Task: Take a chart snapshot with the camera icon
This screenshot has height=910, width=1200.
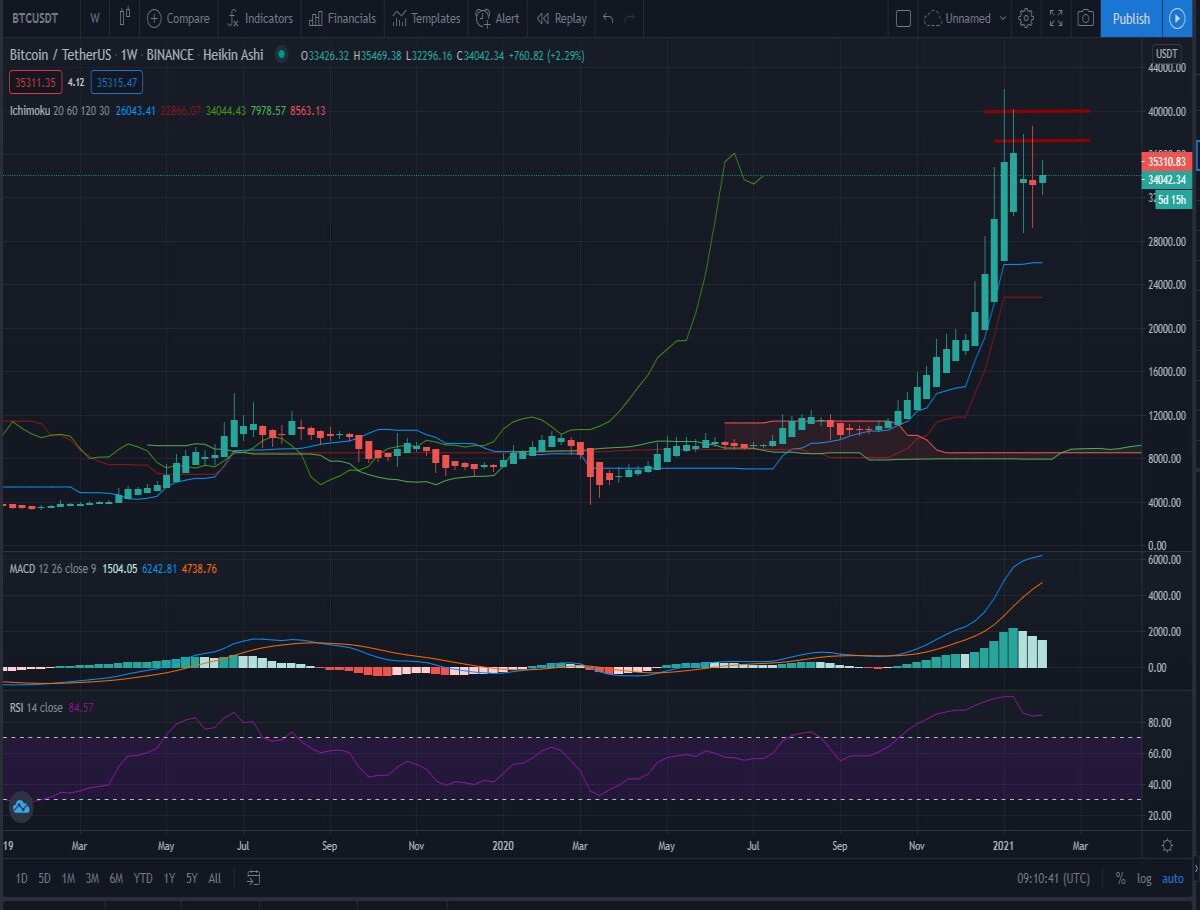Action: [x=1085, y=18]
